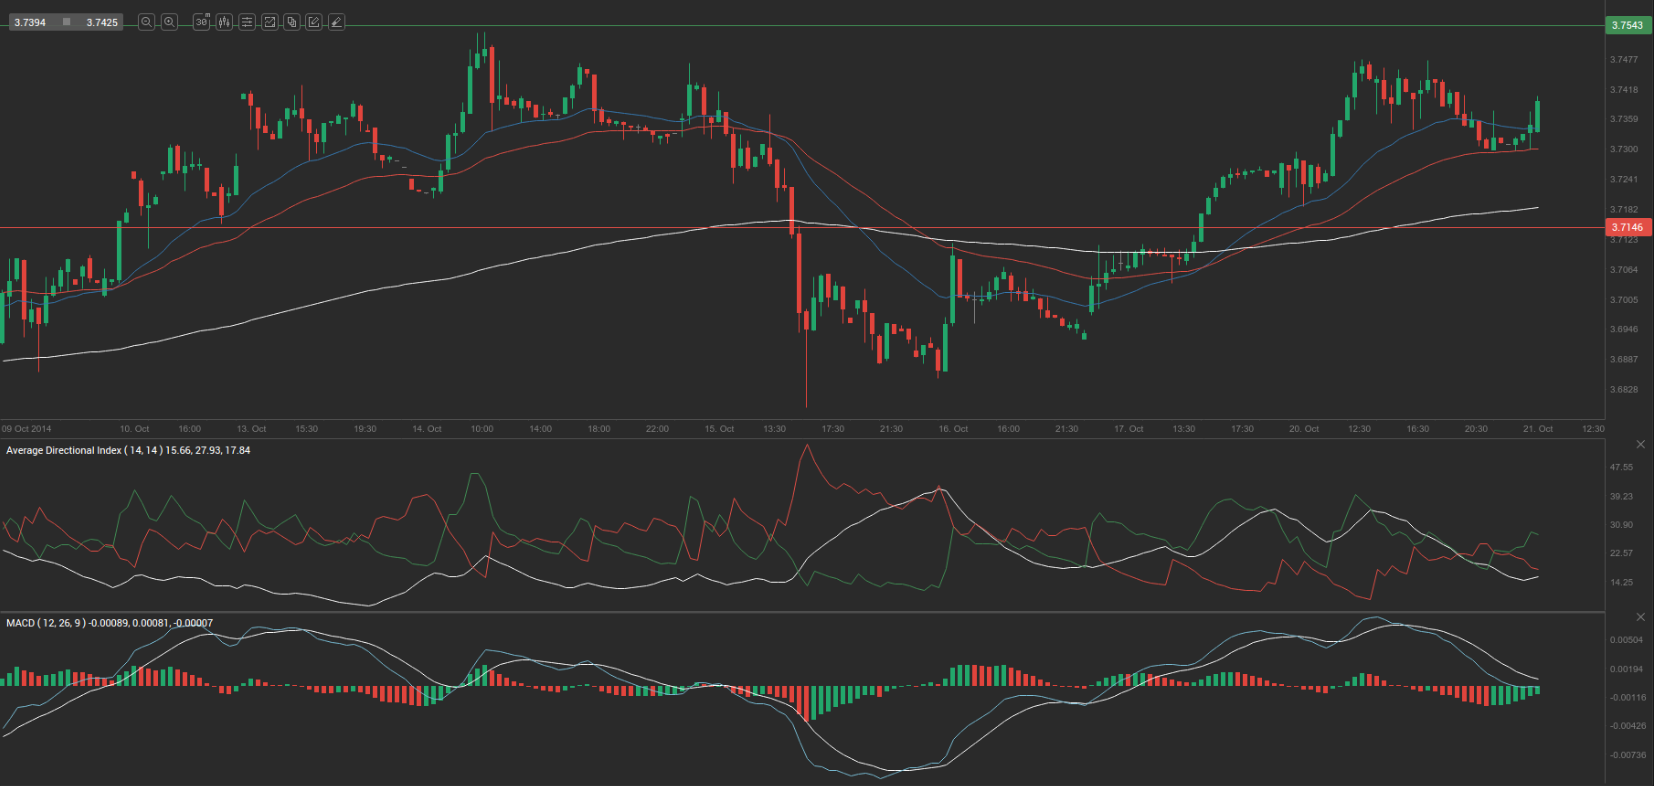Click the 20. Oct date marker
Screen dimensions: 1654x786
click(1304, 429)
